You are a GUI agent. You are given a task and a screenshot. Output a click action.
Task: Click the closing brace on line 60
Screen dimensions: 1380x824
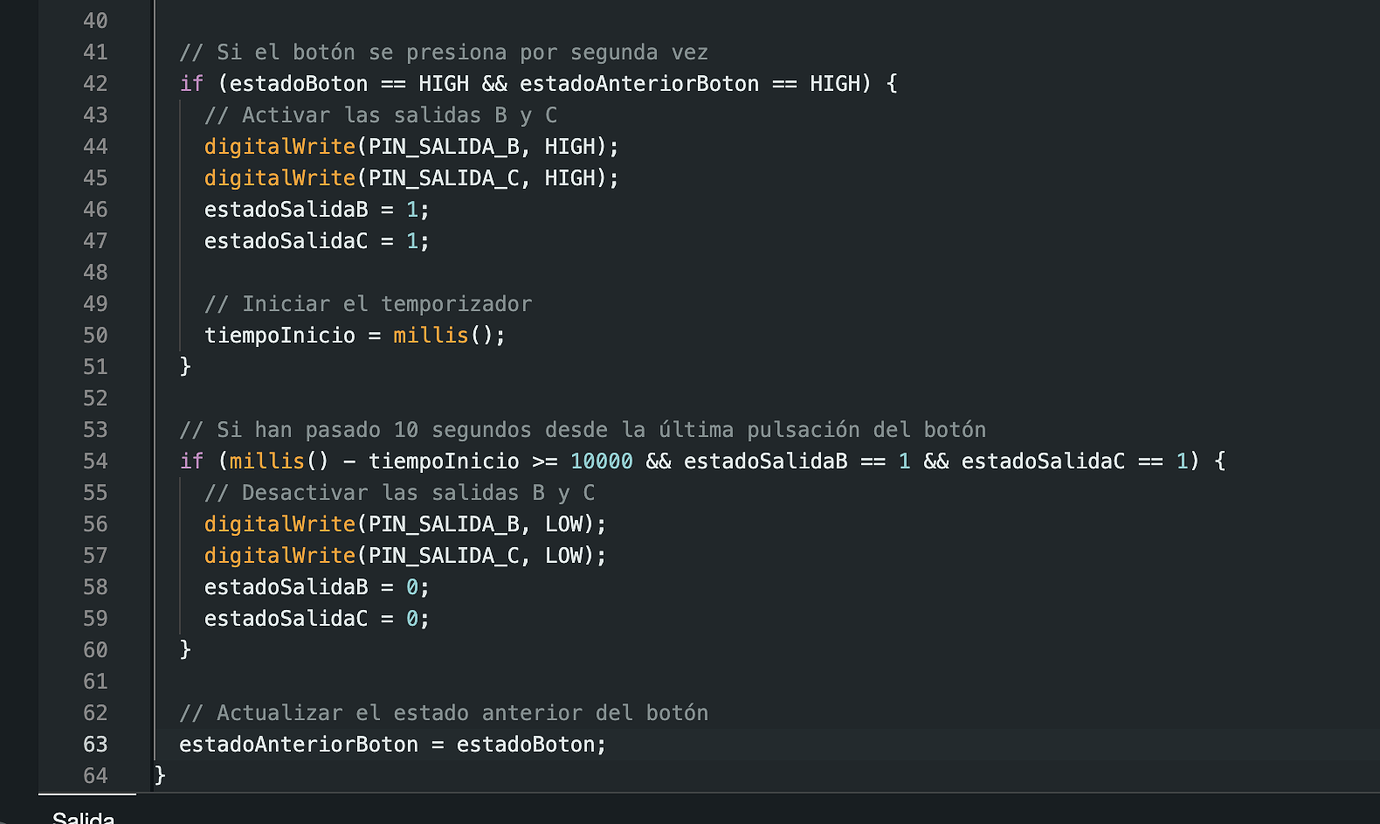click(x=184, y=649)
